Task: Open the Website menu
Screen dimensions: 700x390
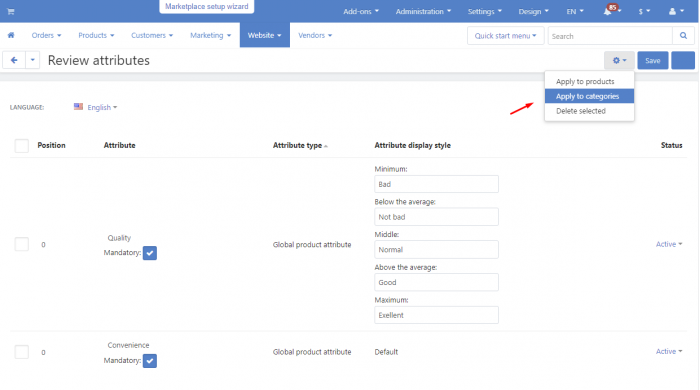Action: coord(265,35)
